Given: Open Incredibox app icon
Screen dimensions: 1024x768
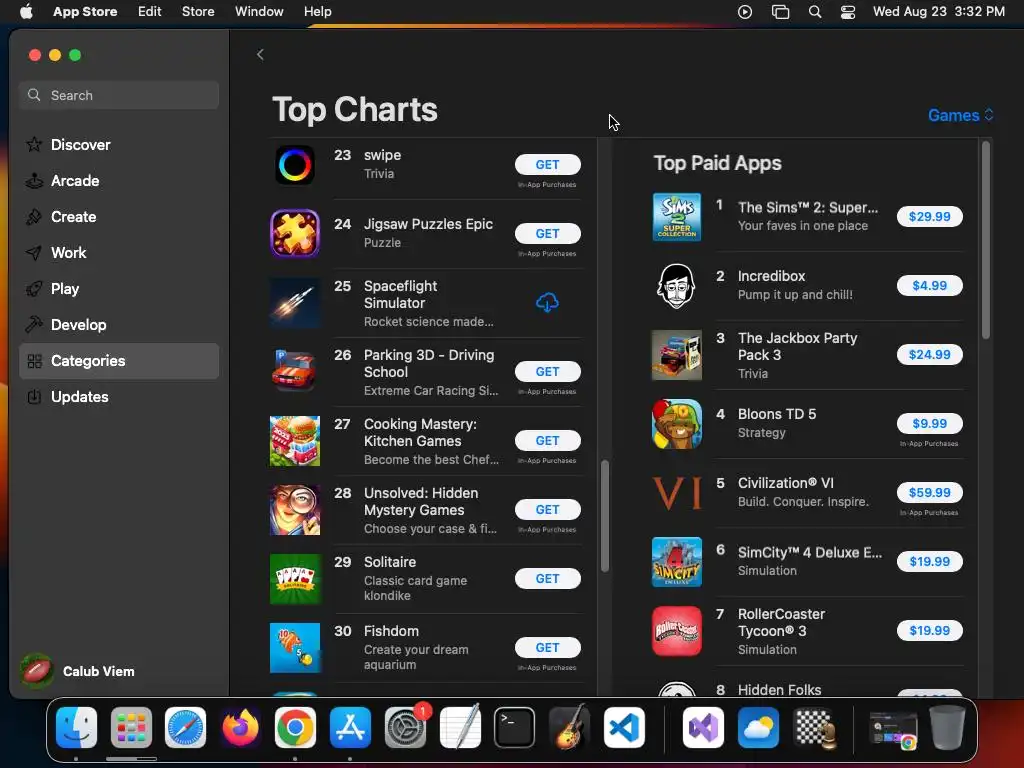Looking at the screenshot, I should [677, 286].
